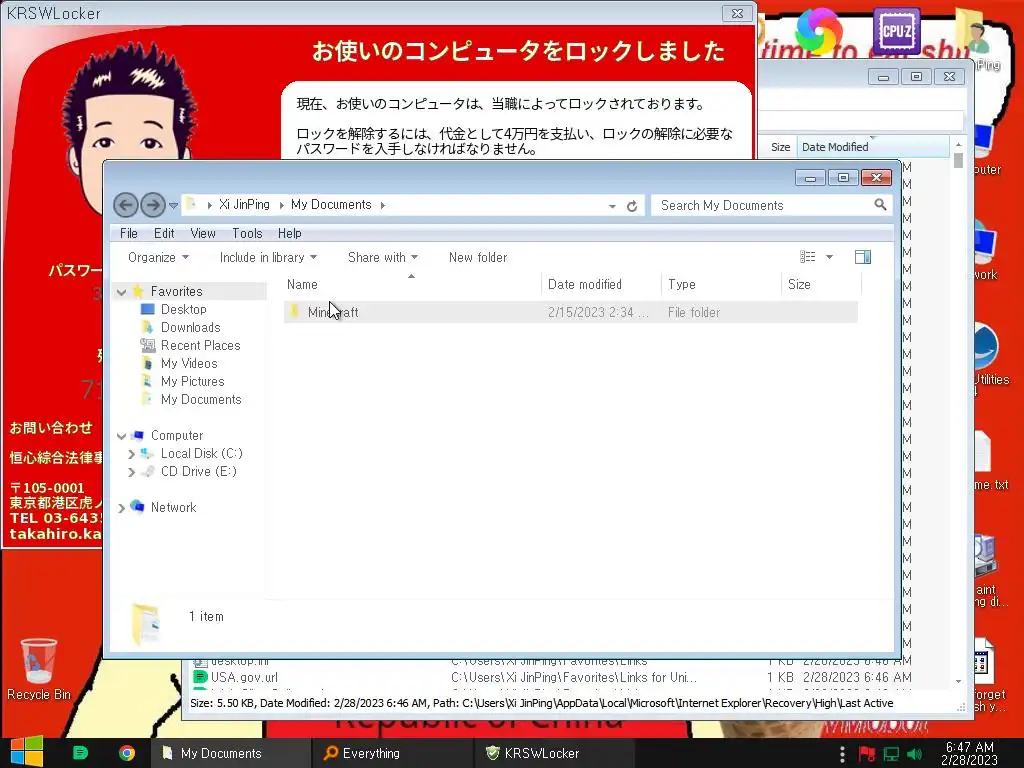1024x768 pixels.
Task: Open the Tools menu
Action: (247, 233)
